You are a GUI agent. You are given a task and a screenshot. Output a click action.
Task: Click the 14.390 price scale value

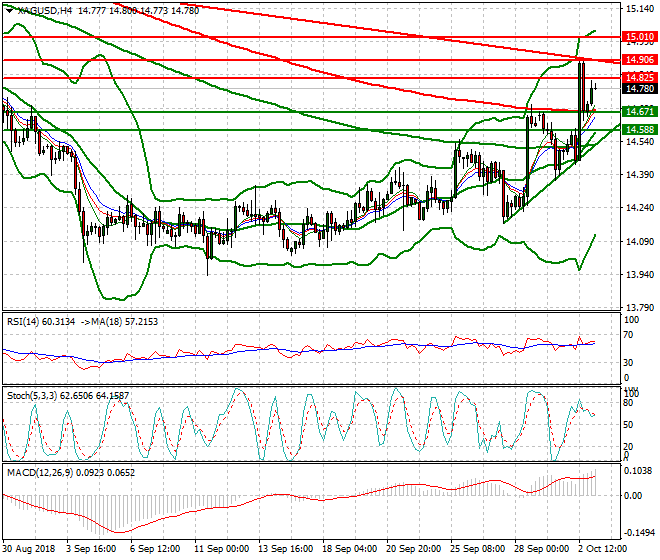click(x=640, y=175)
